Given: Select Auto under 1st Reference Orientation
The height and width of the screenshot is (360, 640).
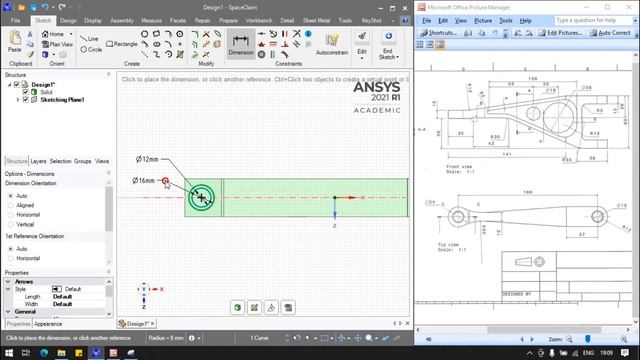Looking at the screenshot, I should [11, 249].
